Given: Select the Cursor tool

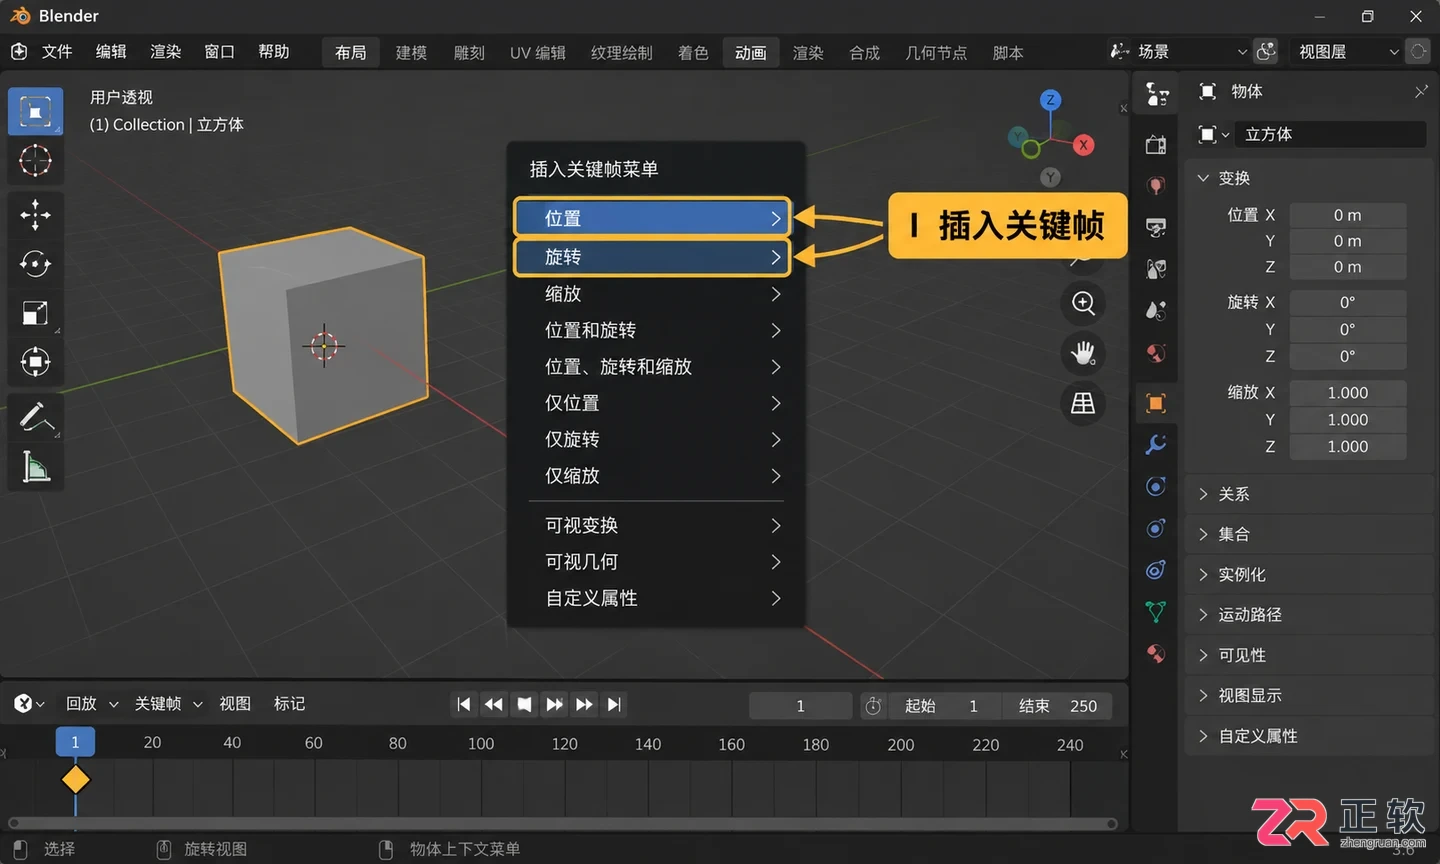Looking at the screenshot, I should (x=35, y=160).
